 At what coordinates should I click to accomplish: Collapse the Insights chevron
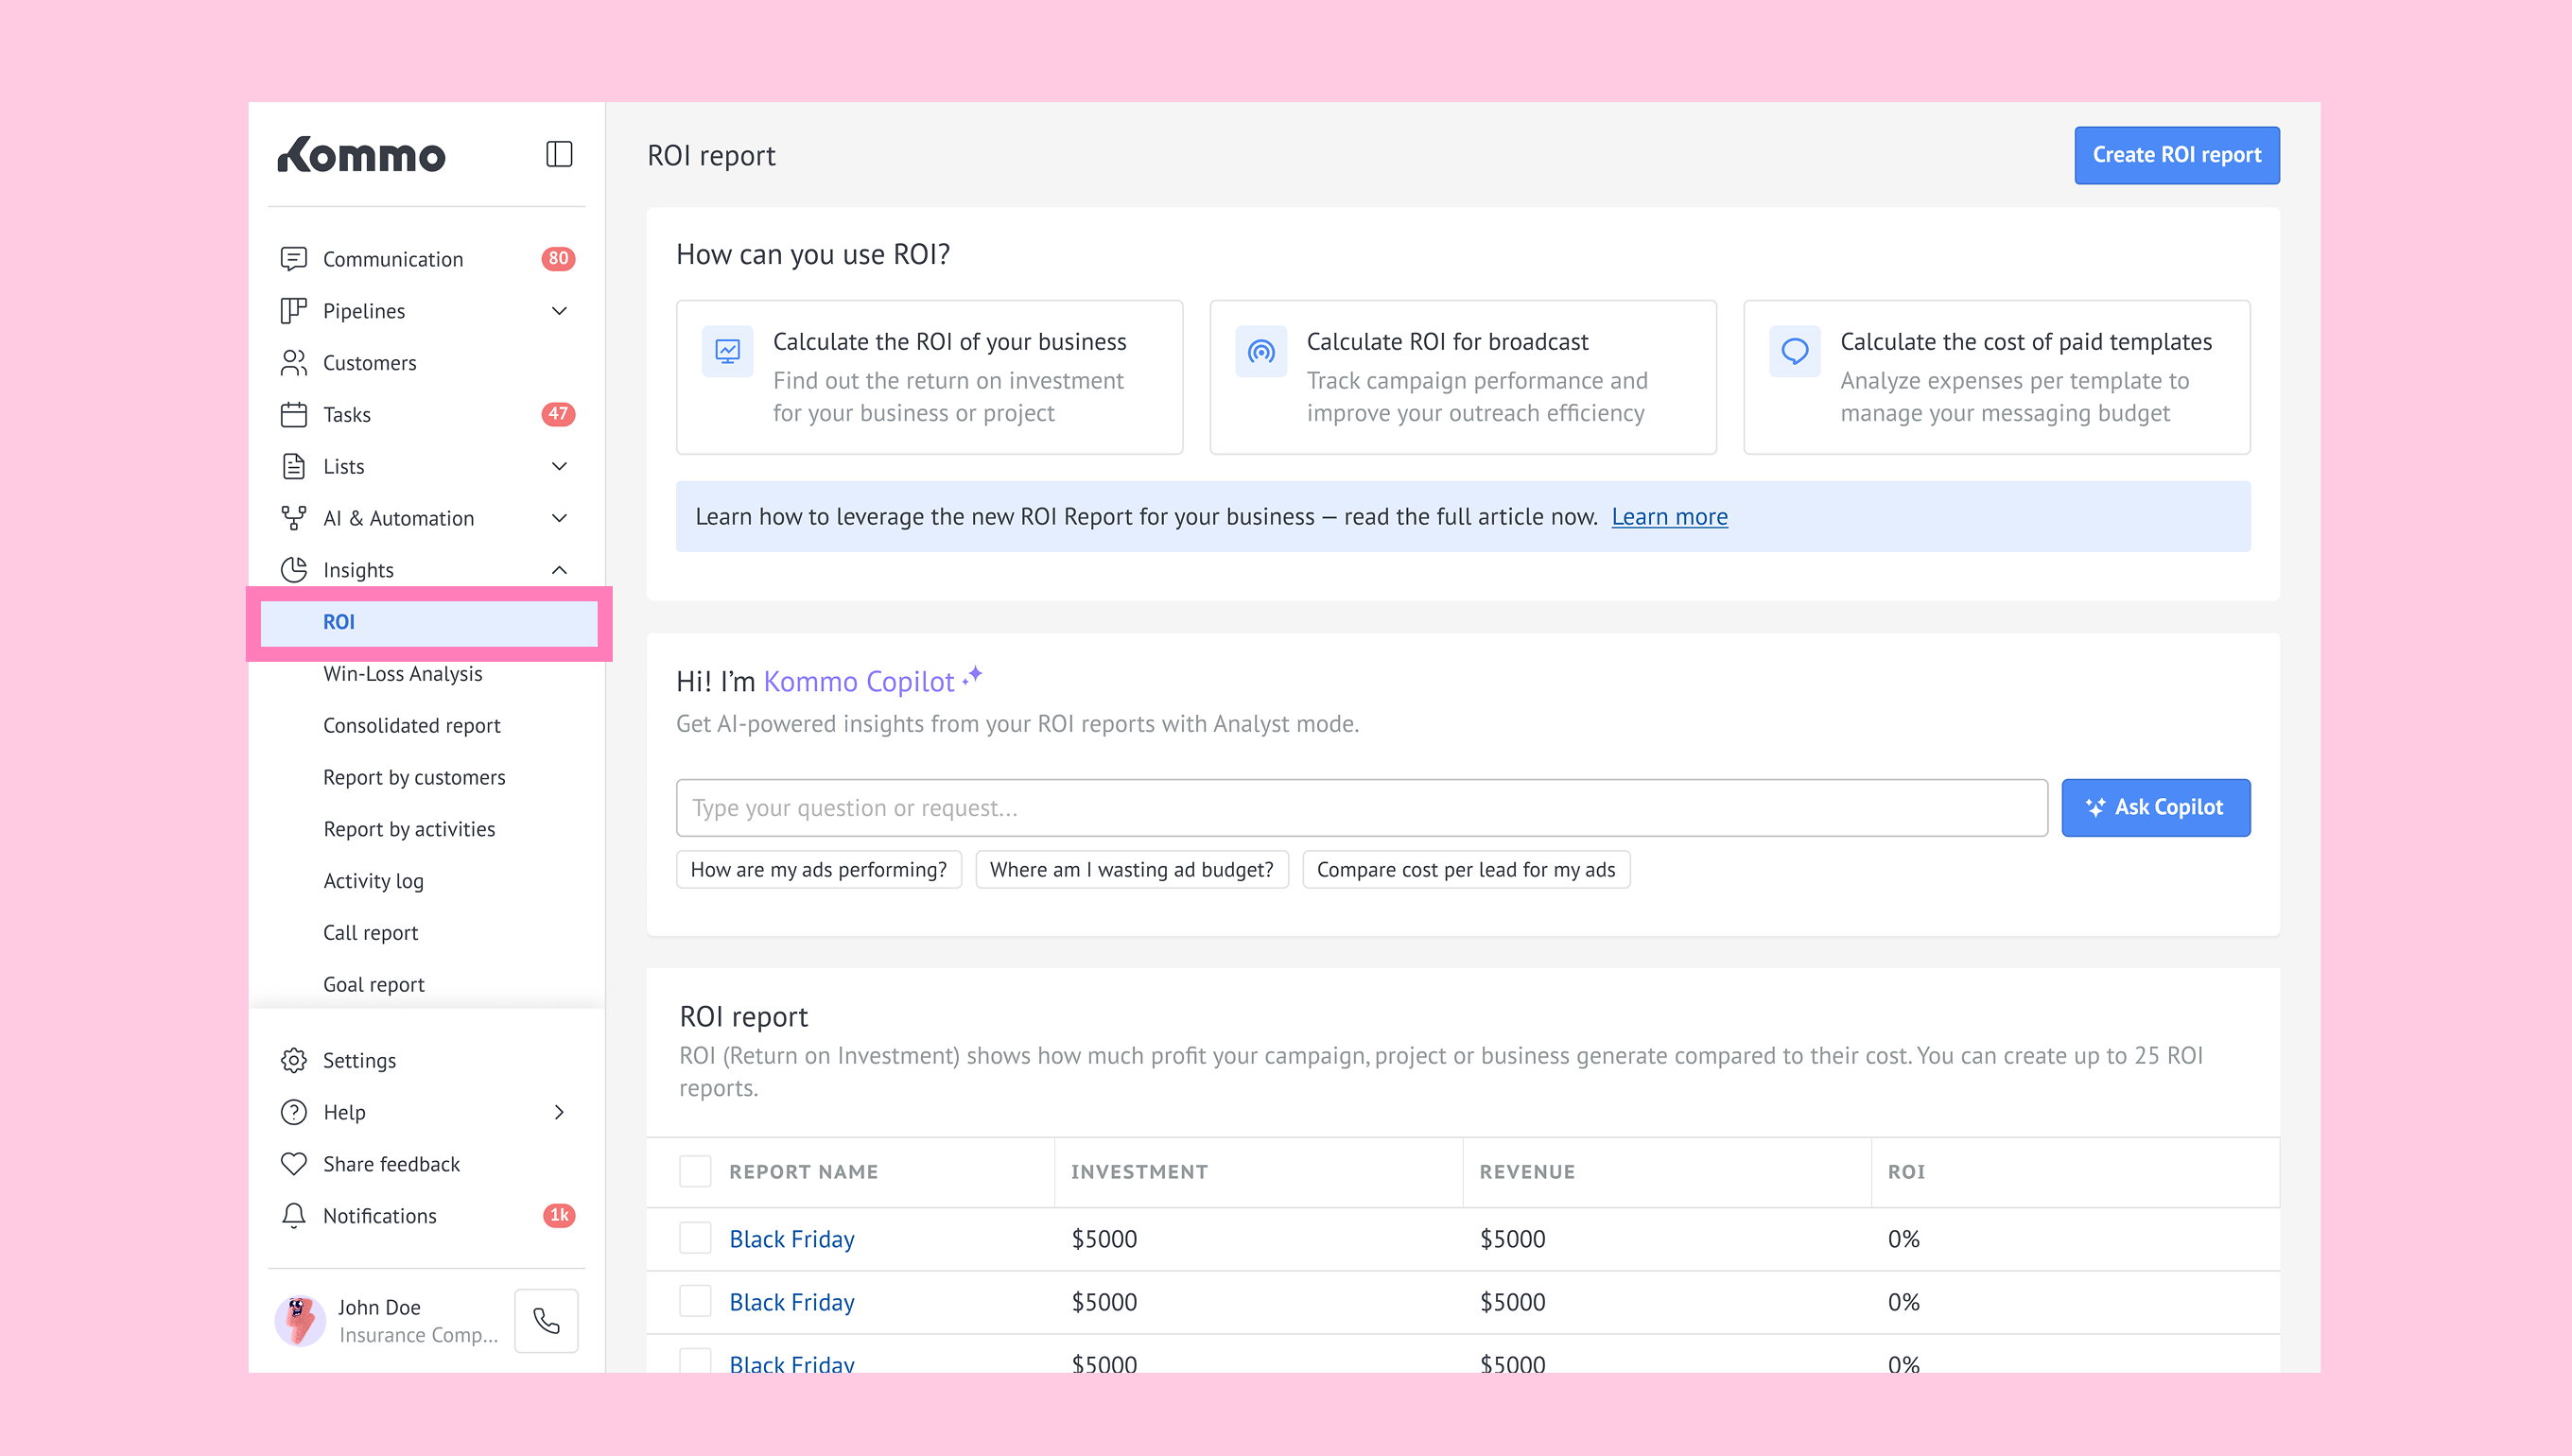click(559, 570)
